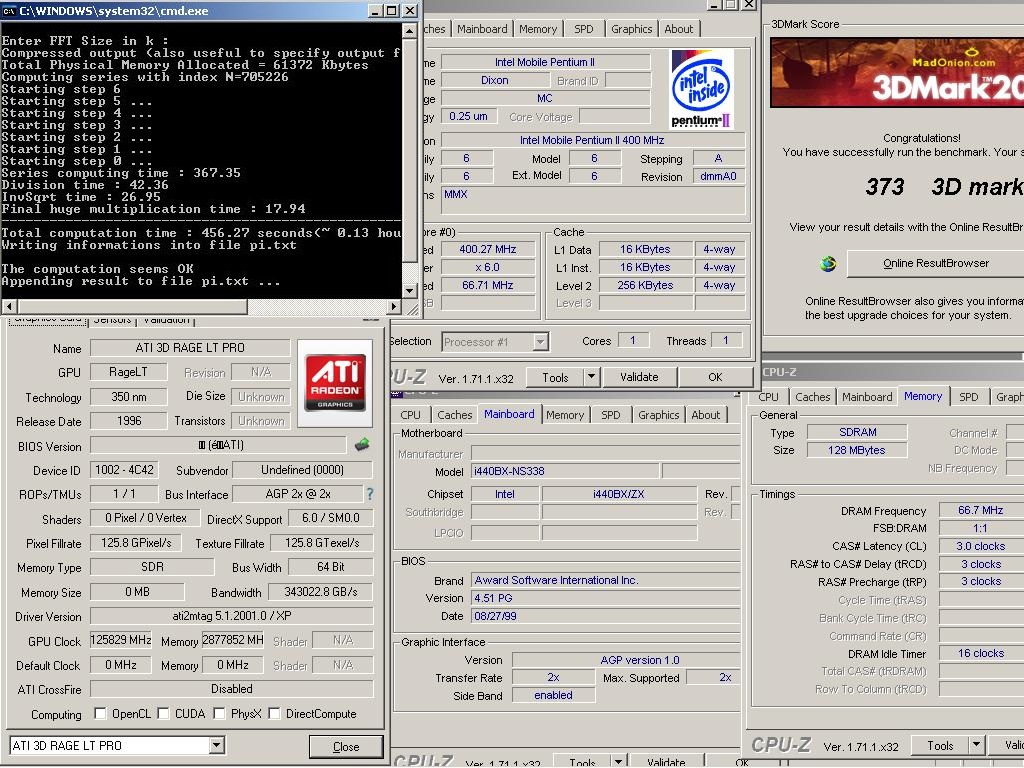Click the Device ID 1002 - 4C42 value
Image resolution: width=1024 pixels, height=768 pixels.
click(x=124, y=470)
